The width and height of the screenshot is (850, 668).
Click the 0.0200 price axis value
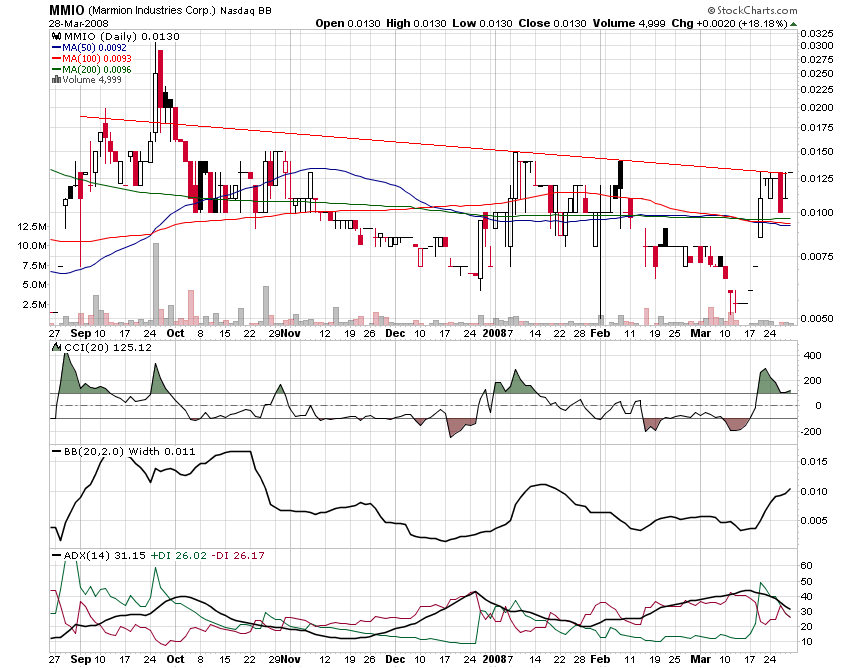(x=817, y=107)
